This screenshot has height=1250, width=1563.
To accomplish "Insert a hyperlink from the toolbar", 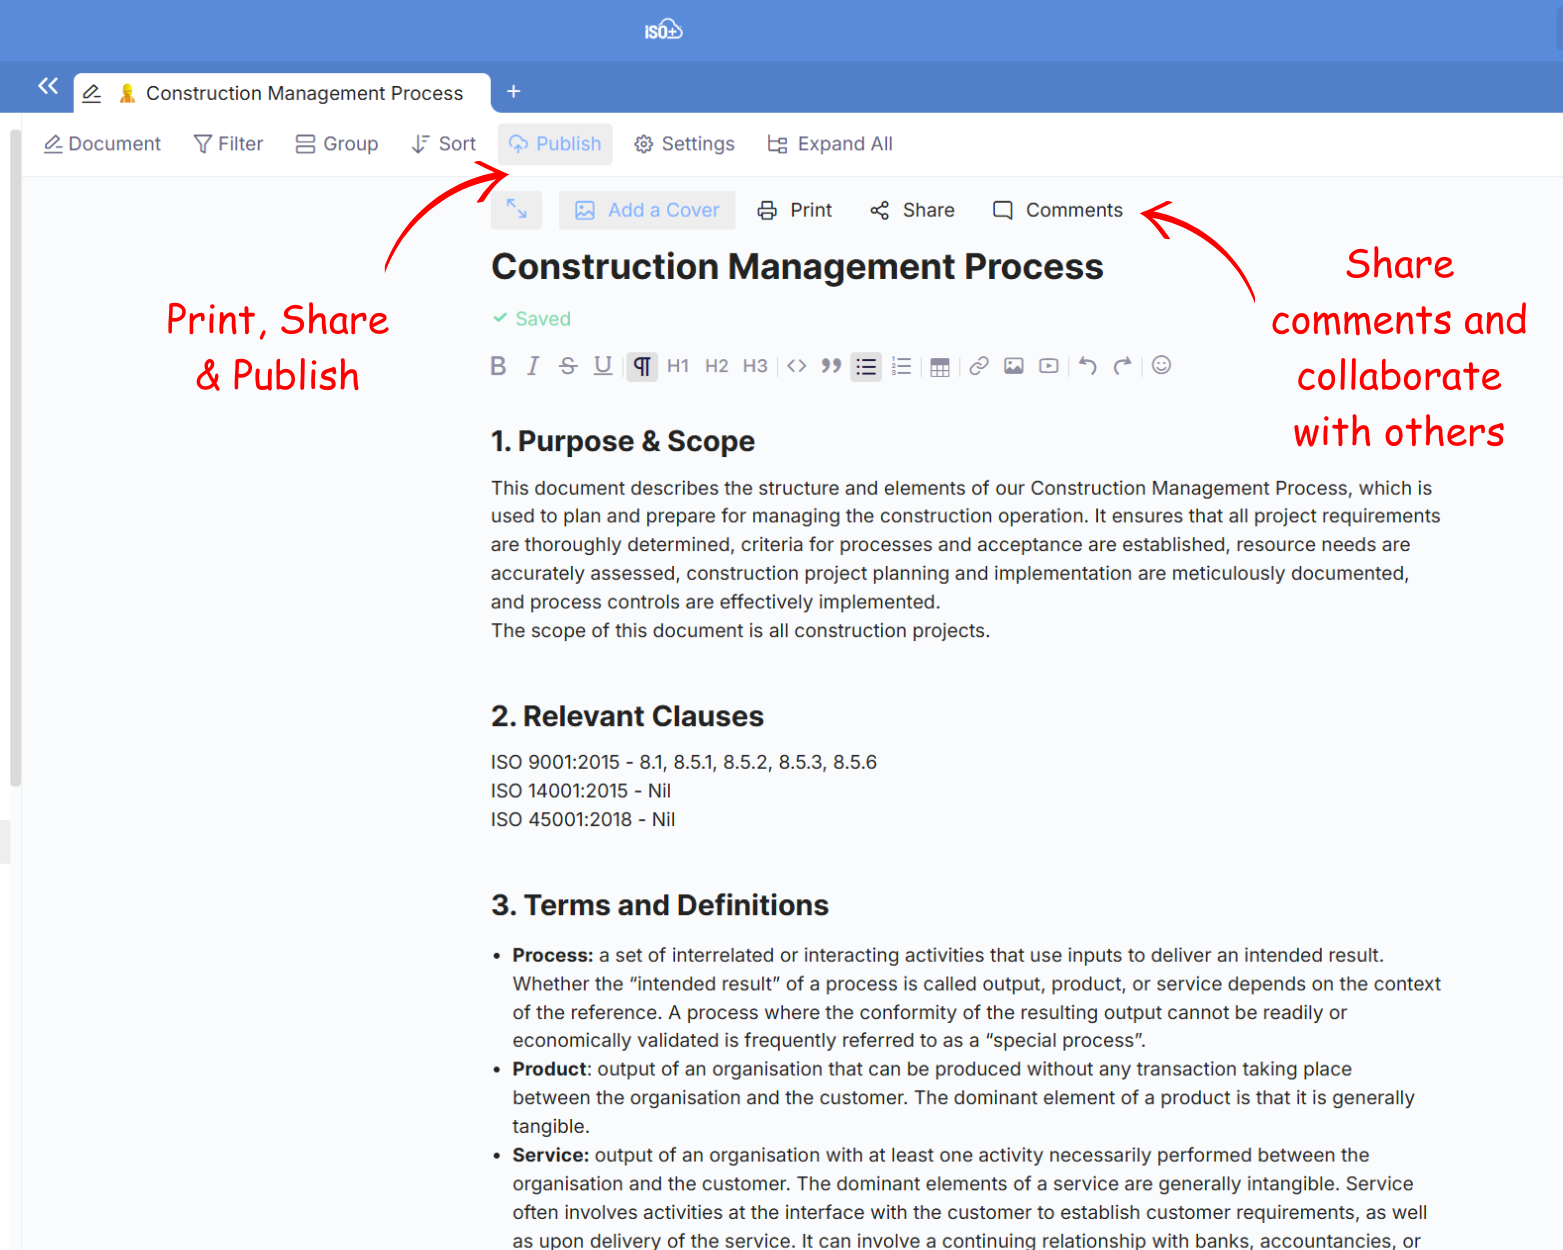I will (x=979, y=366).
